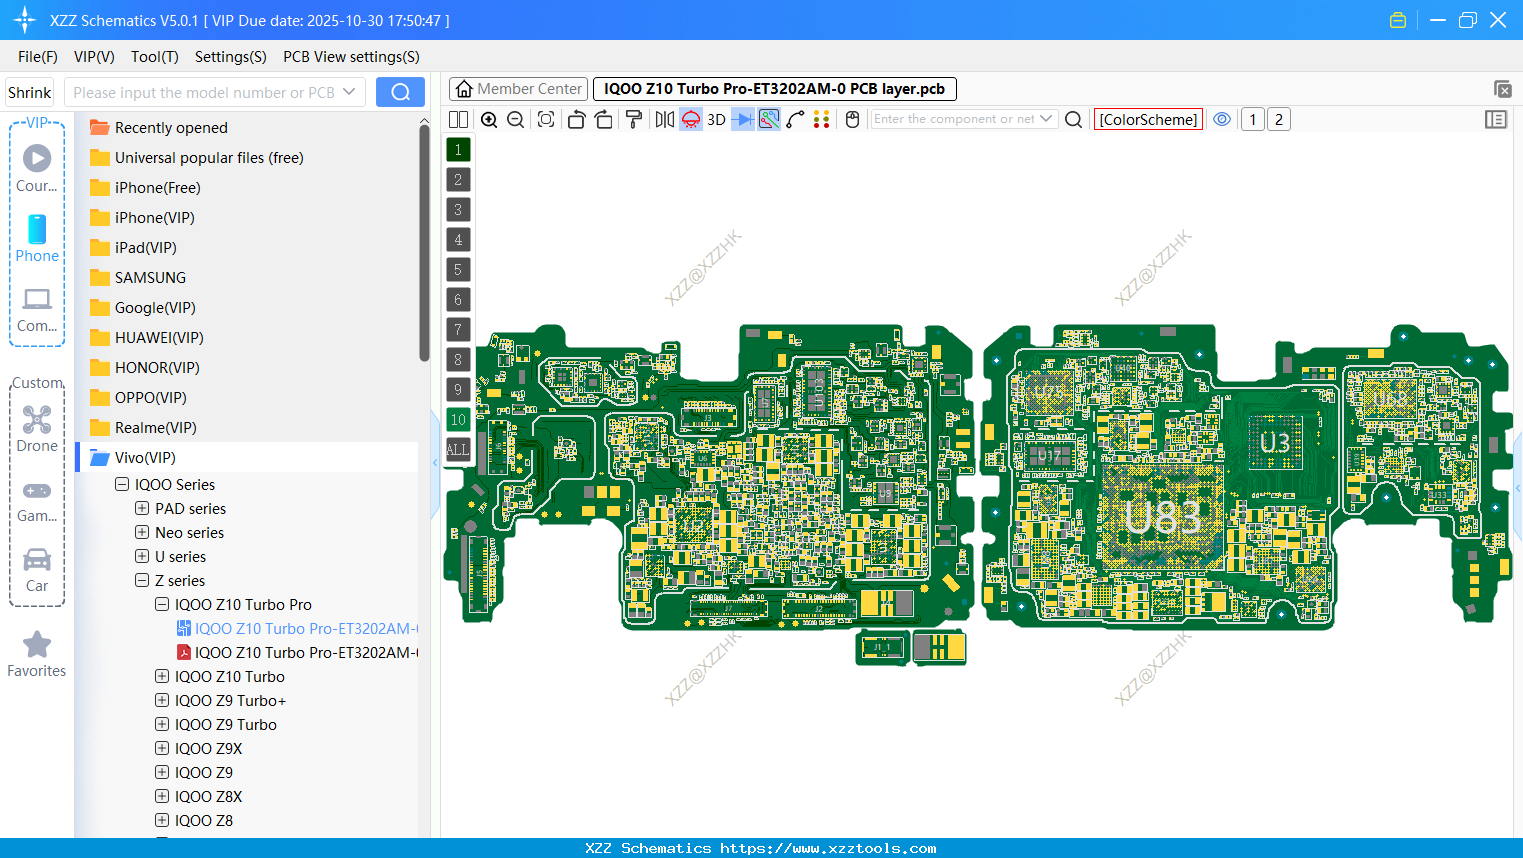Open the Courses sidebar item
1523x858 pixels.
click(x=37, y=168)
